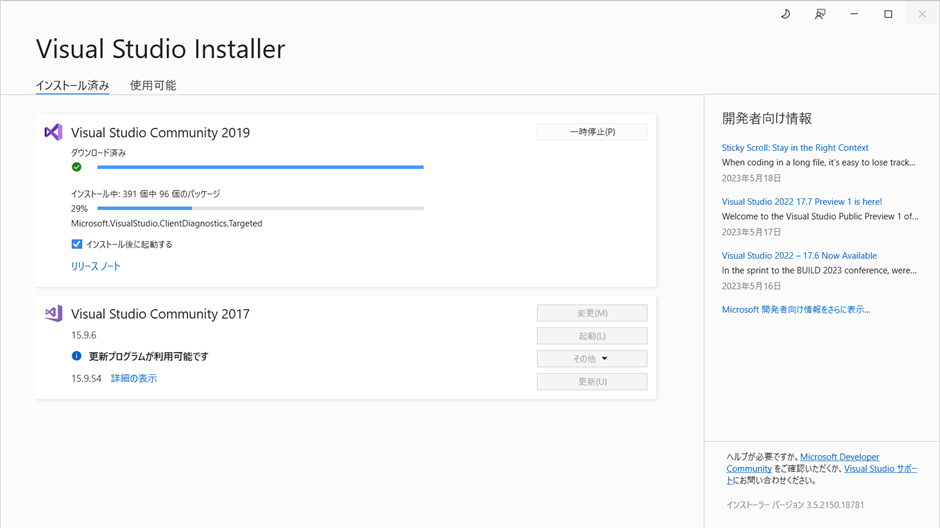
Task: Pause installation with 一時停止(P) button
Action: (591, 132)
